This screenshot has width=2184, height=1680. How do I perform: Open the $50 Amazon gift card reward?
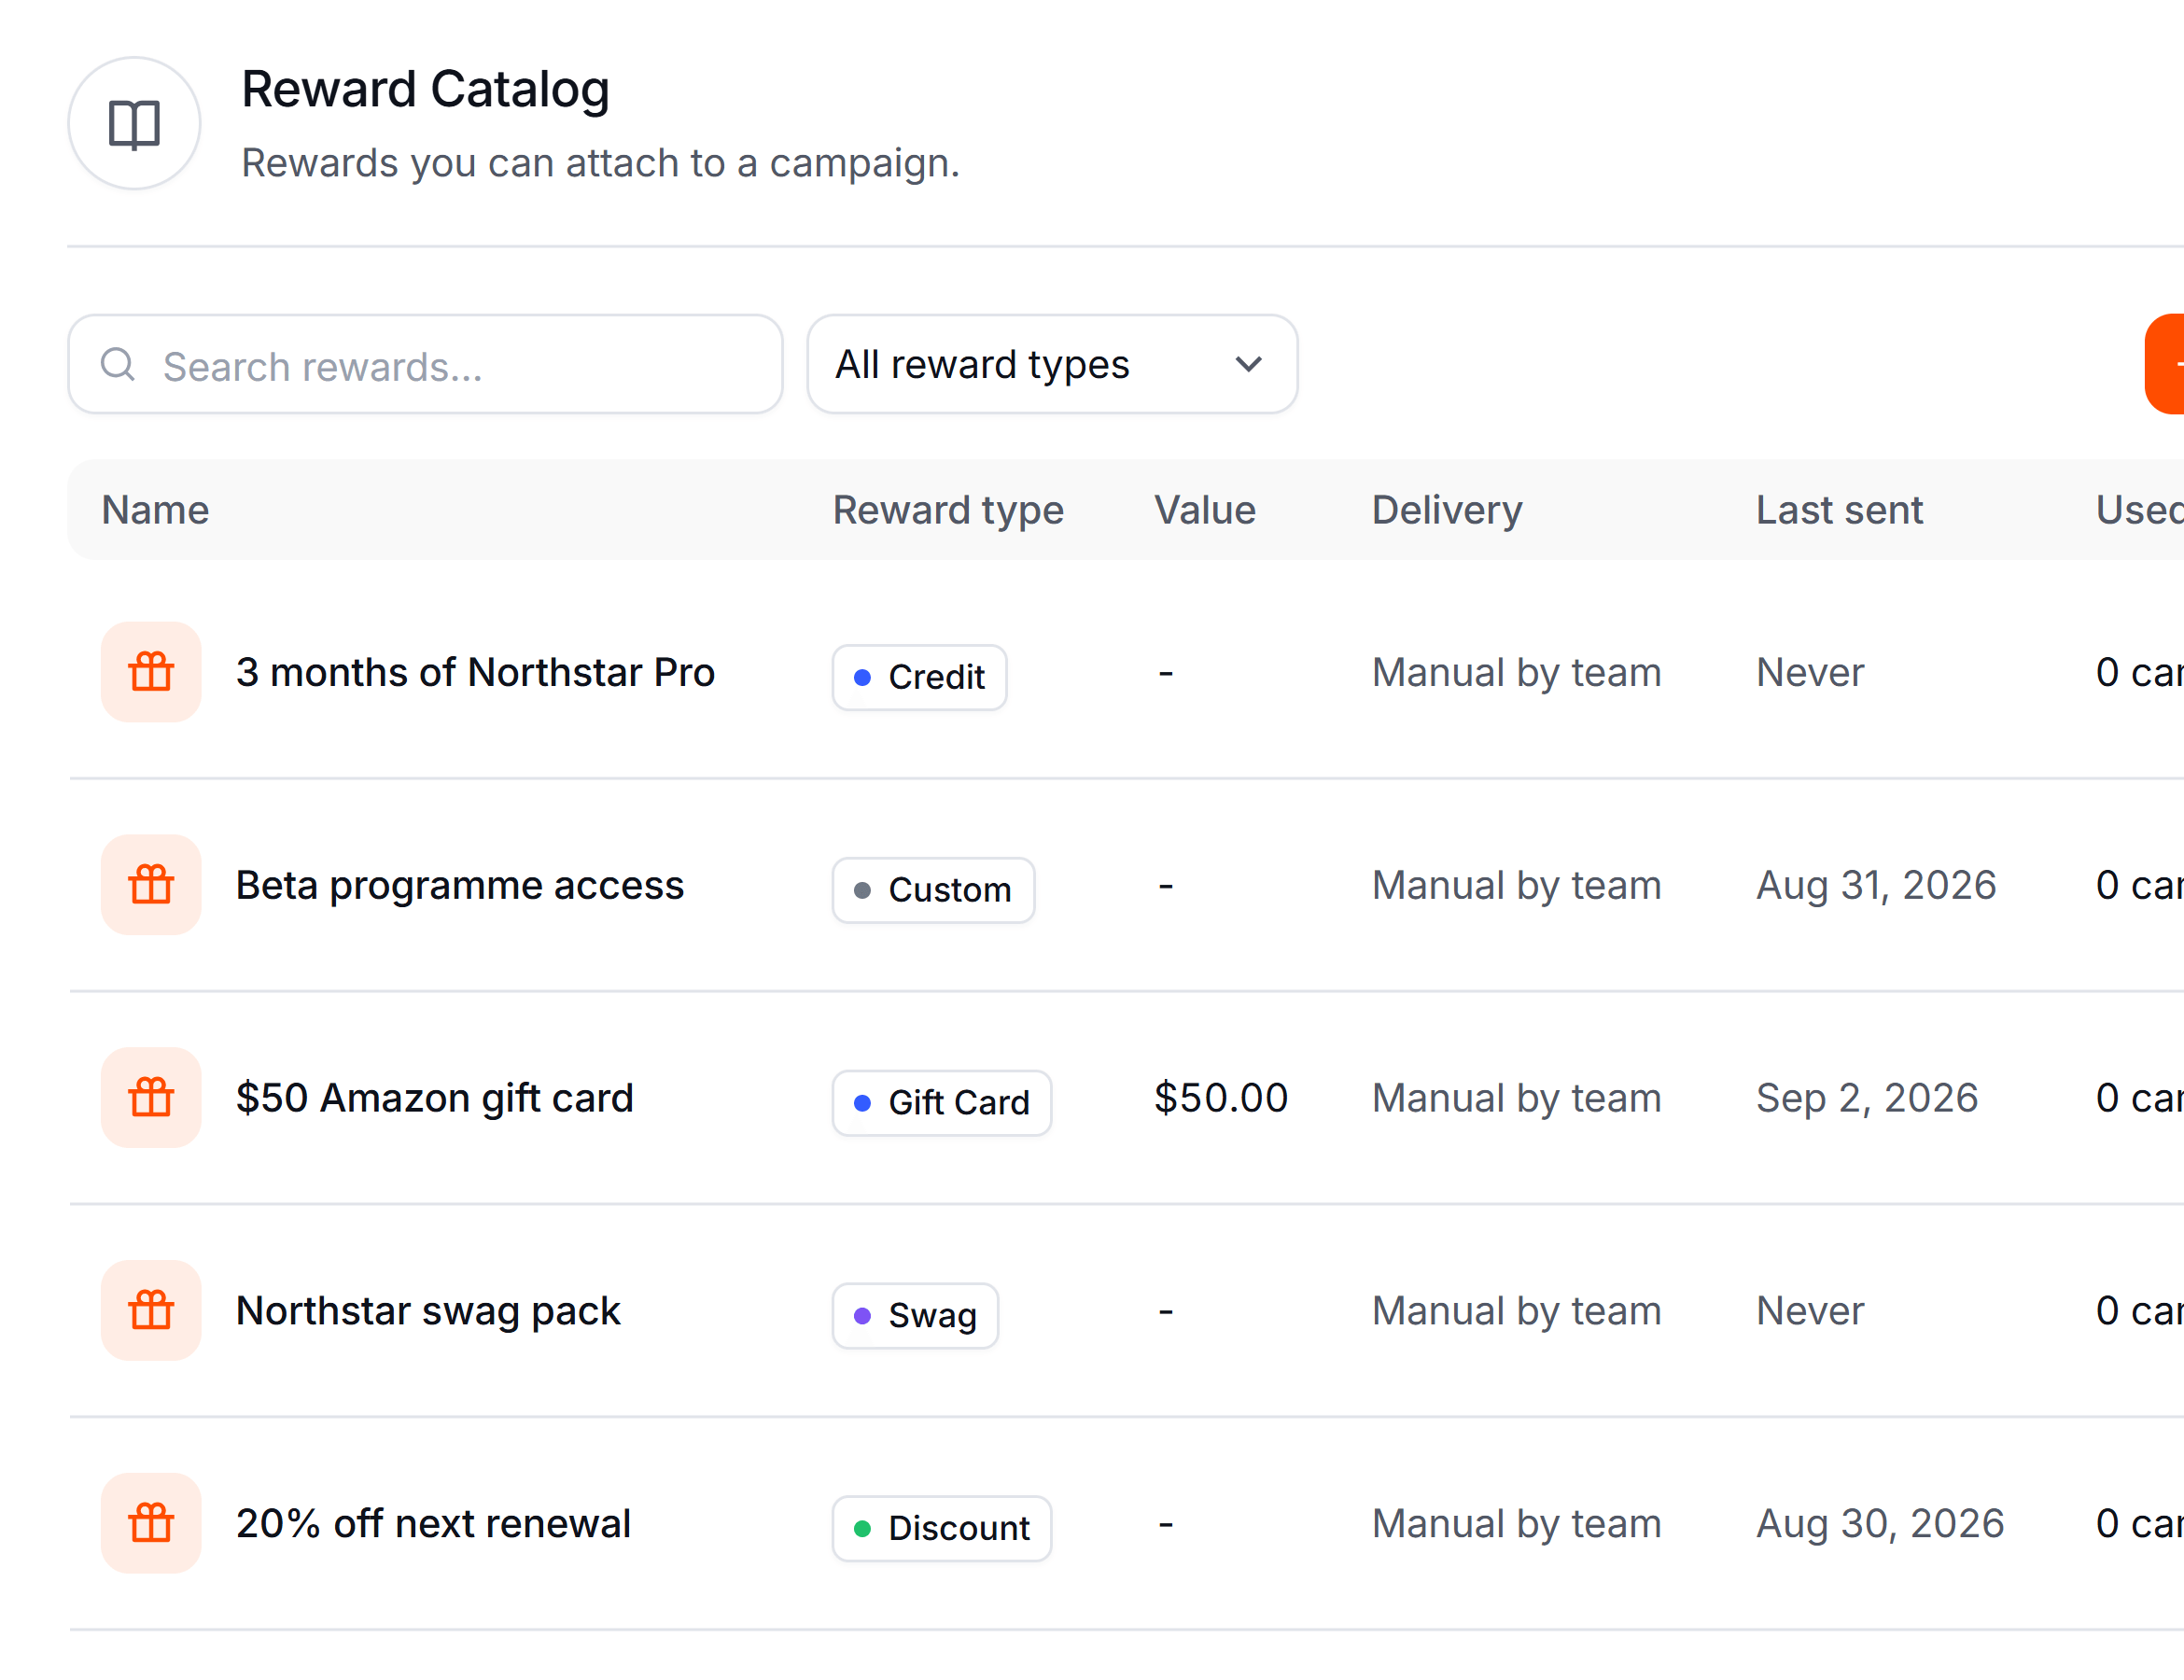[435, 1098]
